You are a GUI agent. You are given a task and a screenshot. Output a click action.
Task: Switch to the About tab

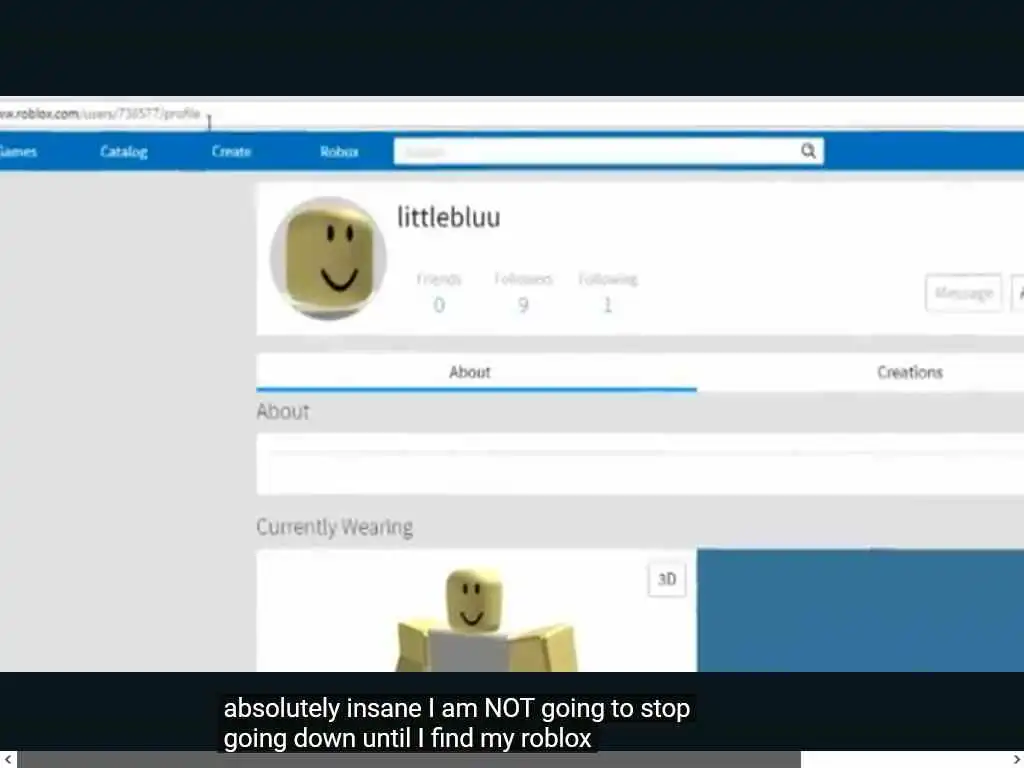tap(476, 372)
